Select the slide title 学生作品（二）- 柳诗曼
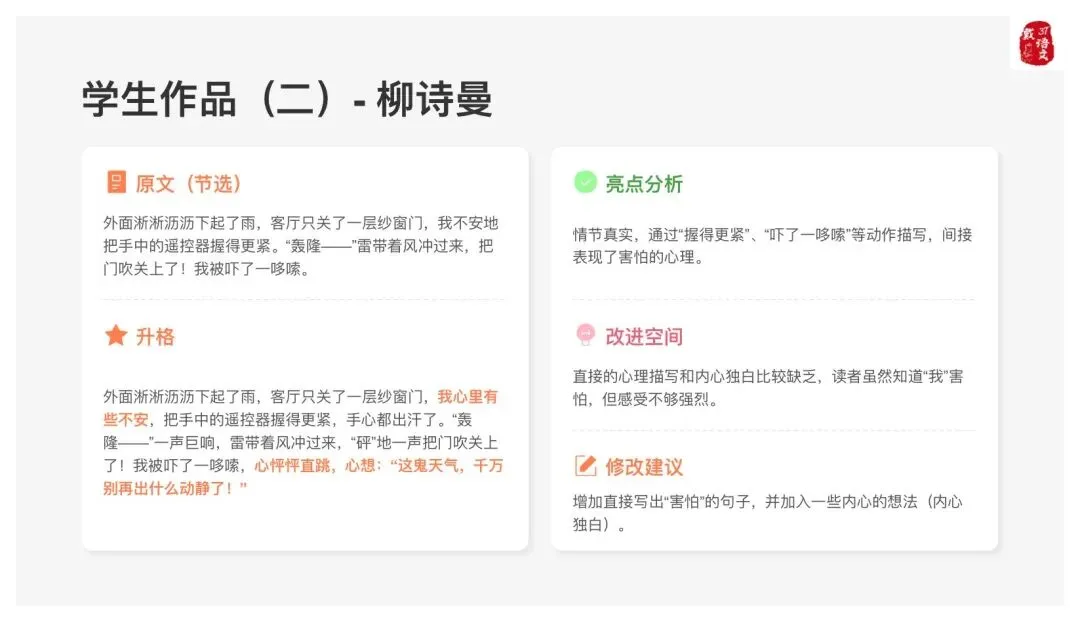Image resolution: width=1080 pixels, height=621 pixels. 287,101
